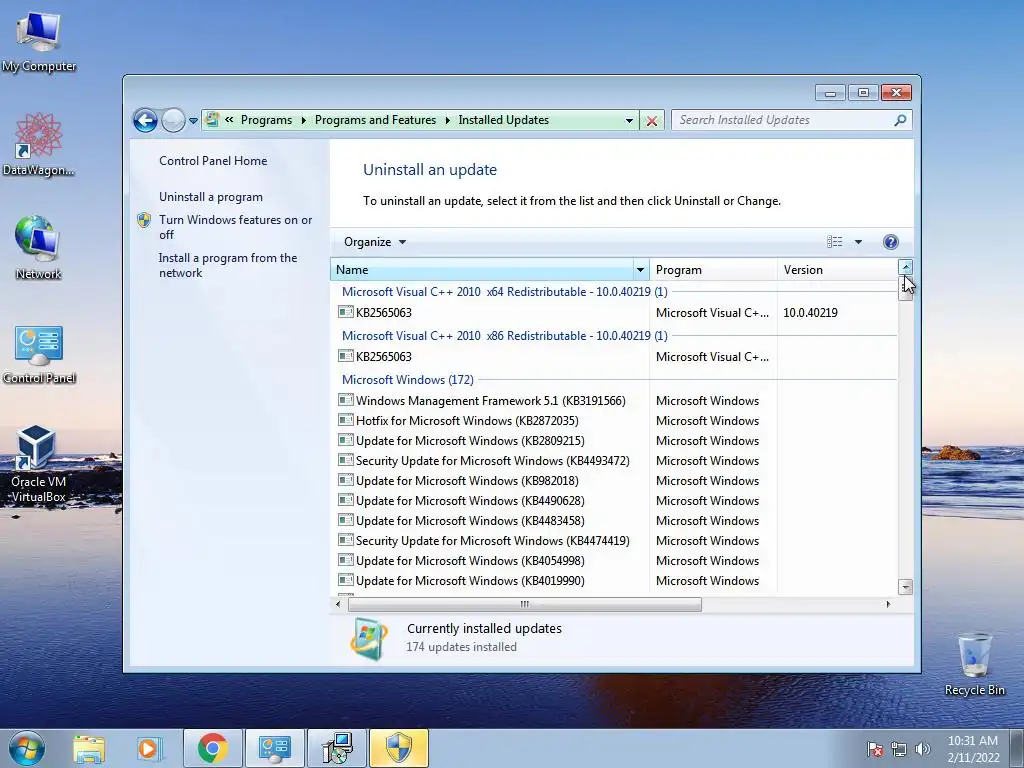
Task: Open the recent pages dropdown arrow
Action: pos(193,121)
